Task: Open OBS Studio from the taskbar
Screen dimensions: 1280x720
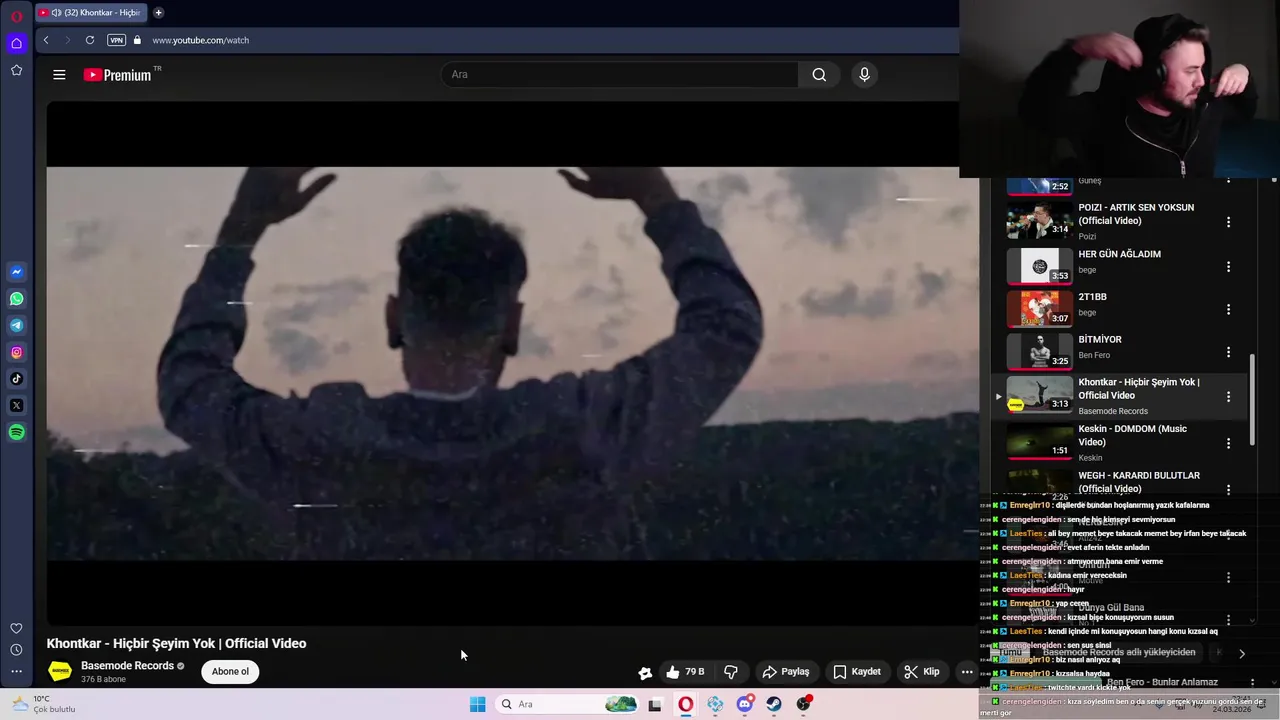Action: [804, 704]
